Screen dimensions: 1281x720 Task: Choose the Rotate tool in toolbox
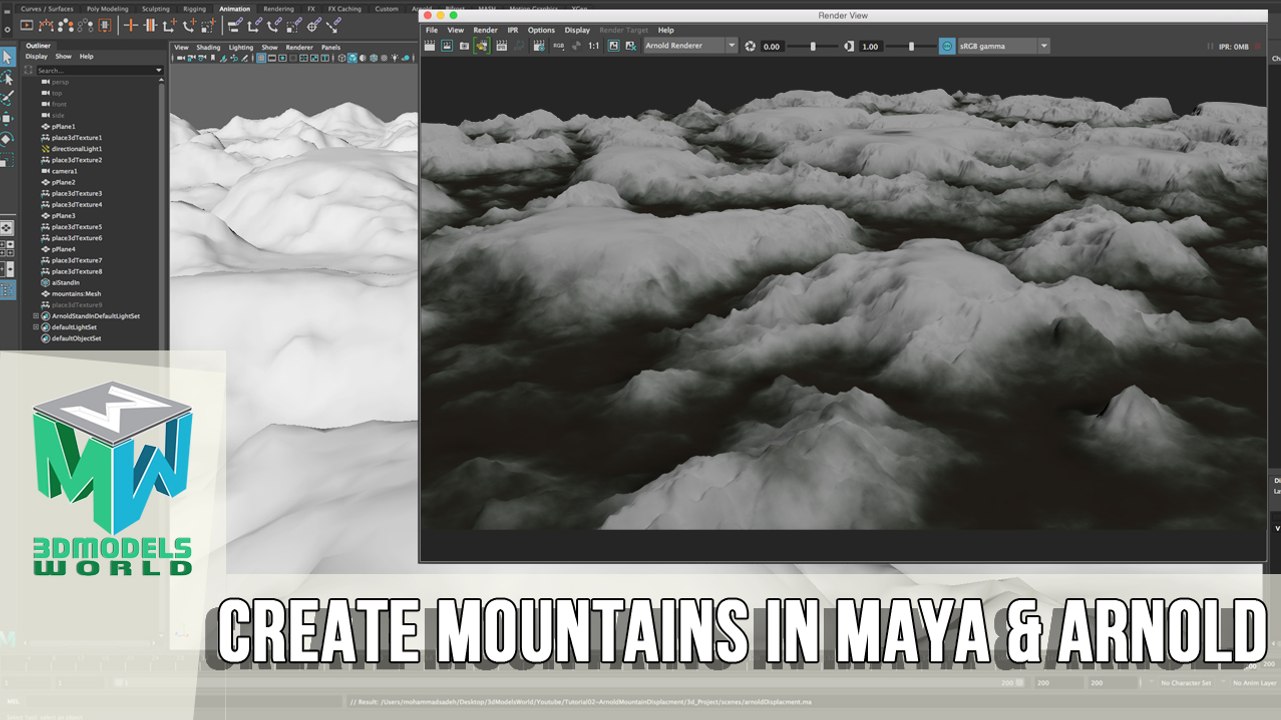click(8, 138)
